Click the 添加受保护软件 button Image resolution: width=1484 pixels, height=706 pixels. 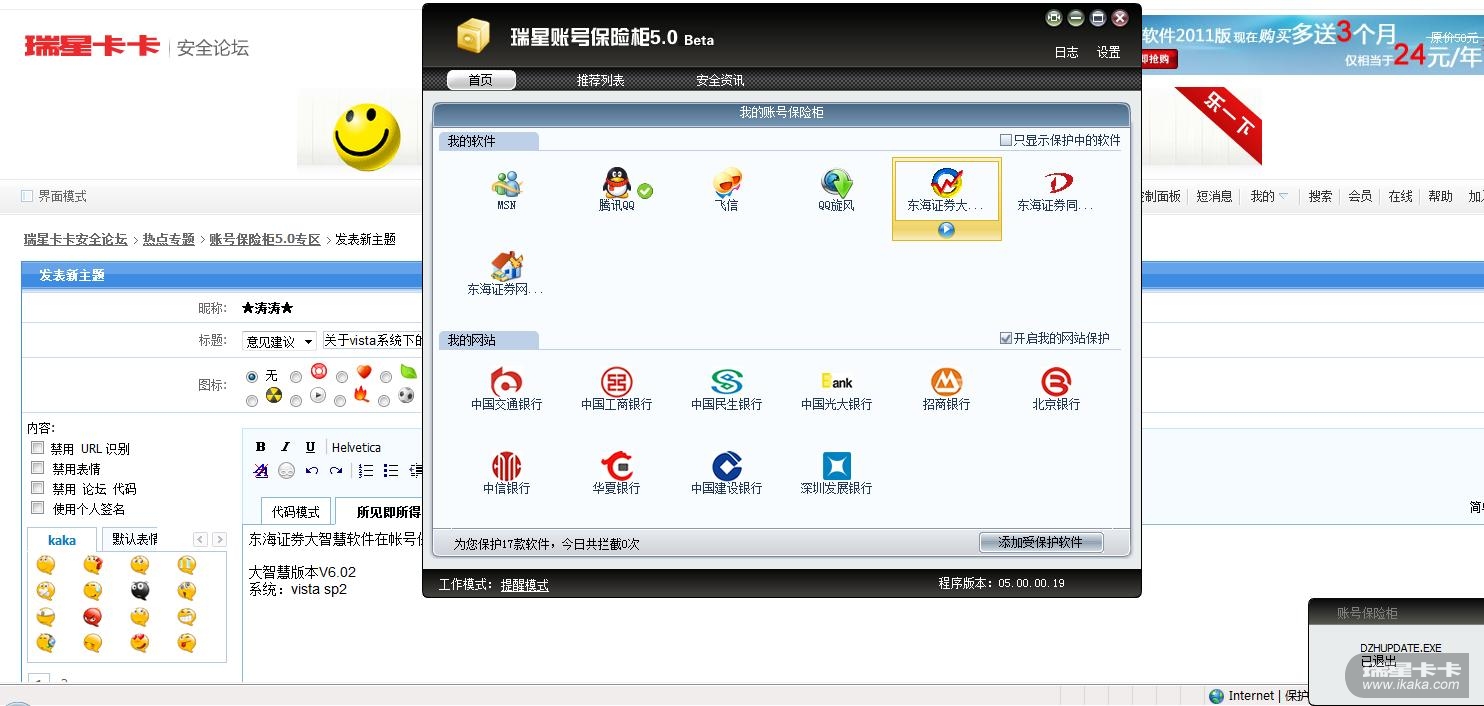(1041, 542)
